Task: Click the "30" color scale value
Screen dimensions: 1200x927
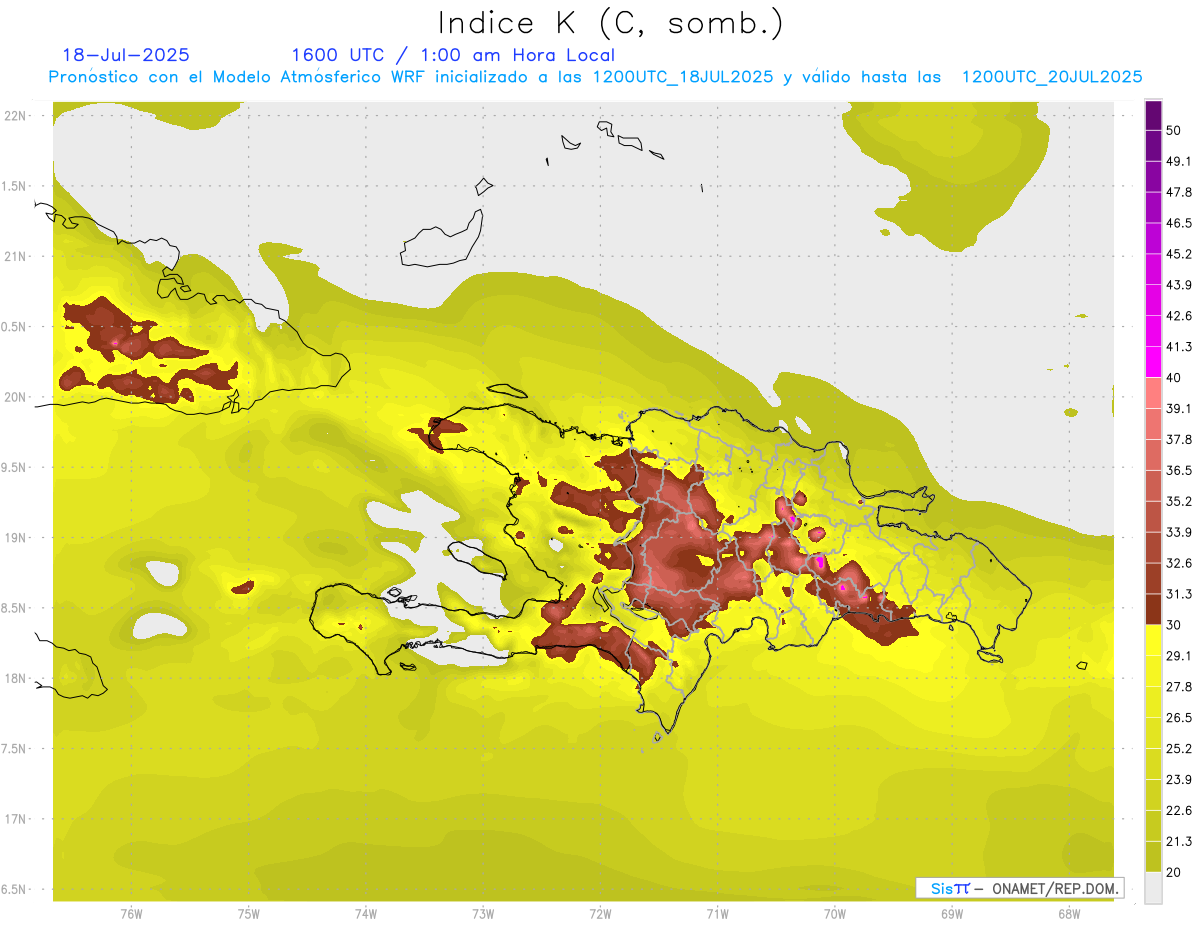Action: [1174, 625]
